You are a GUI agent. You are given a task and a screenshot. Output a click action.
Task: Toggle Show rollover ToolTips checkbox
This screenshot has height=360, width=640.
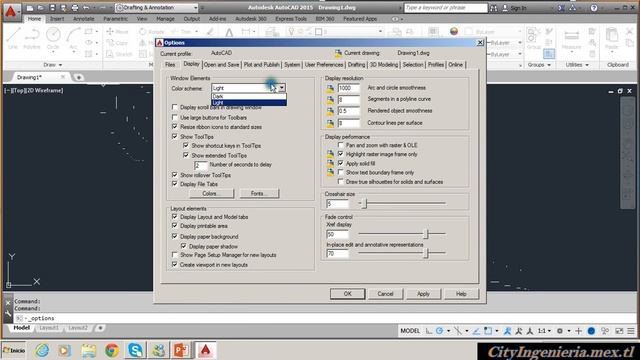pyautogui.click(x=175, y=175)
